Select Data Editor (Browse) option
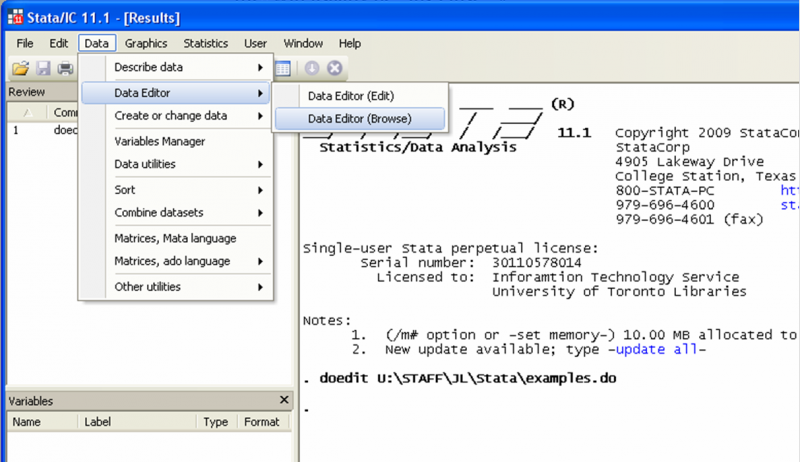Screen dimensions: 800x462 (x=359, y=118)
